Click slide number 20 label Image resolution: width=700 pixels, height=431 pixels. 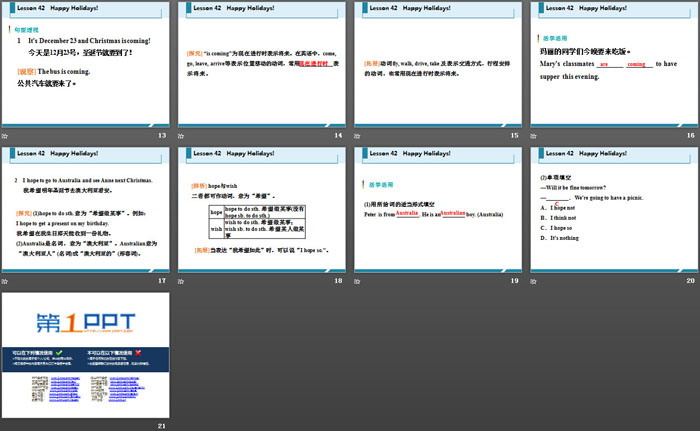point(691,280)
